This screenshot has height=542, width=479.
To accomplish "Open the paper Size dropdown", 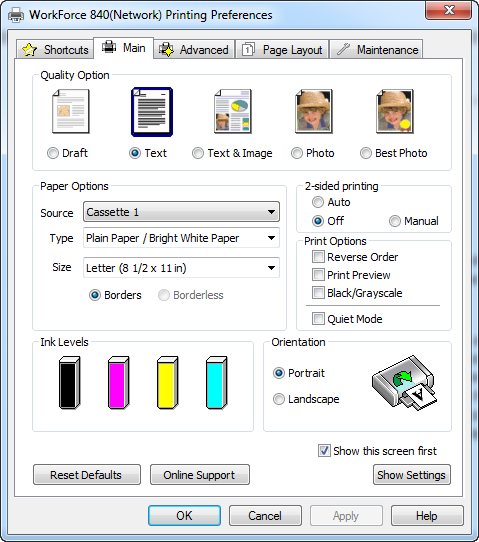I will (181, 268).
